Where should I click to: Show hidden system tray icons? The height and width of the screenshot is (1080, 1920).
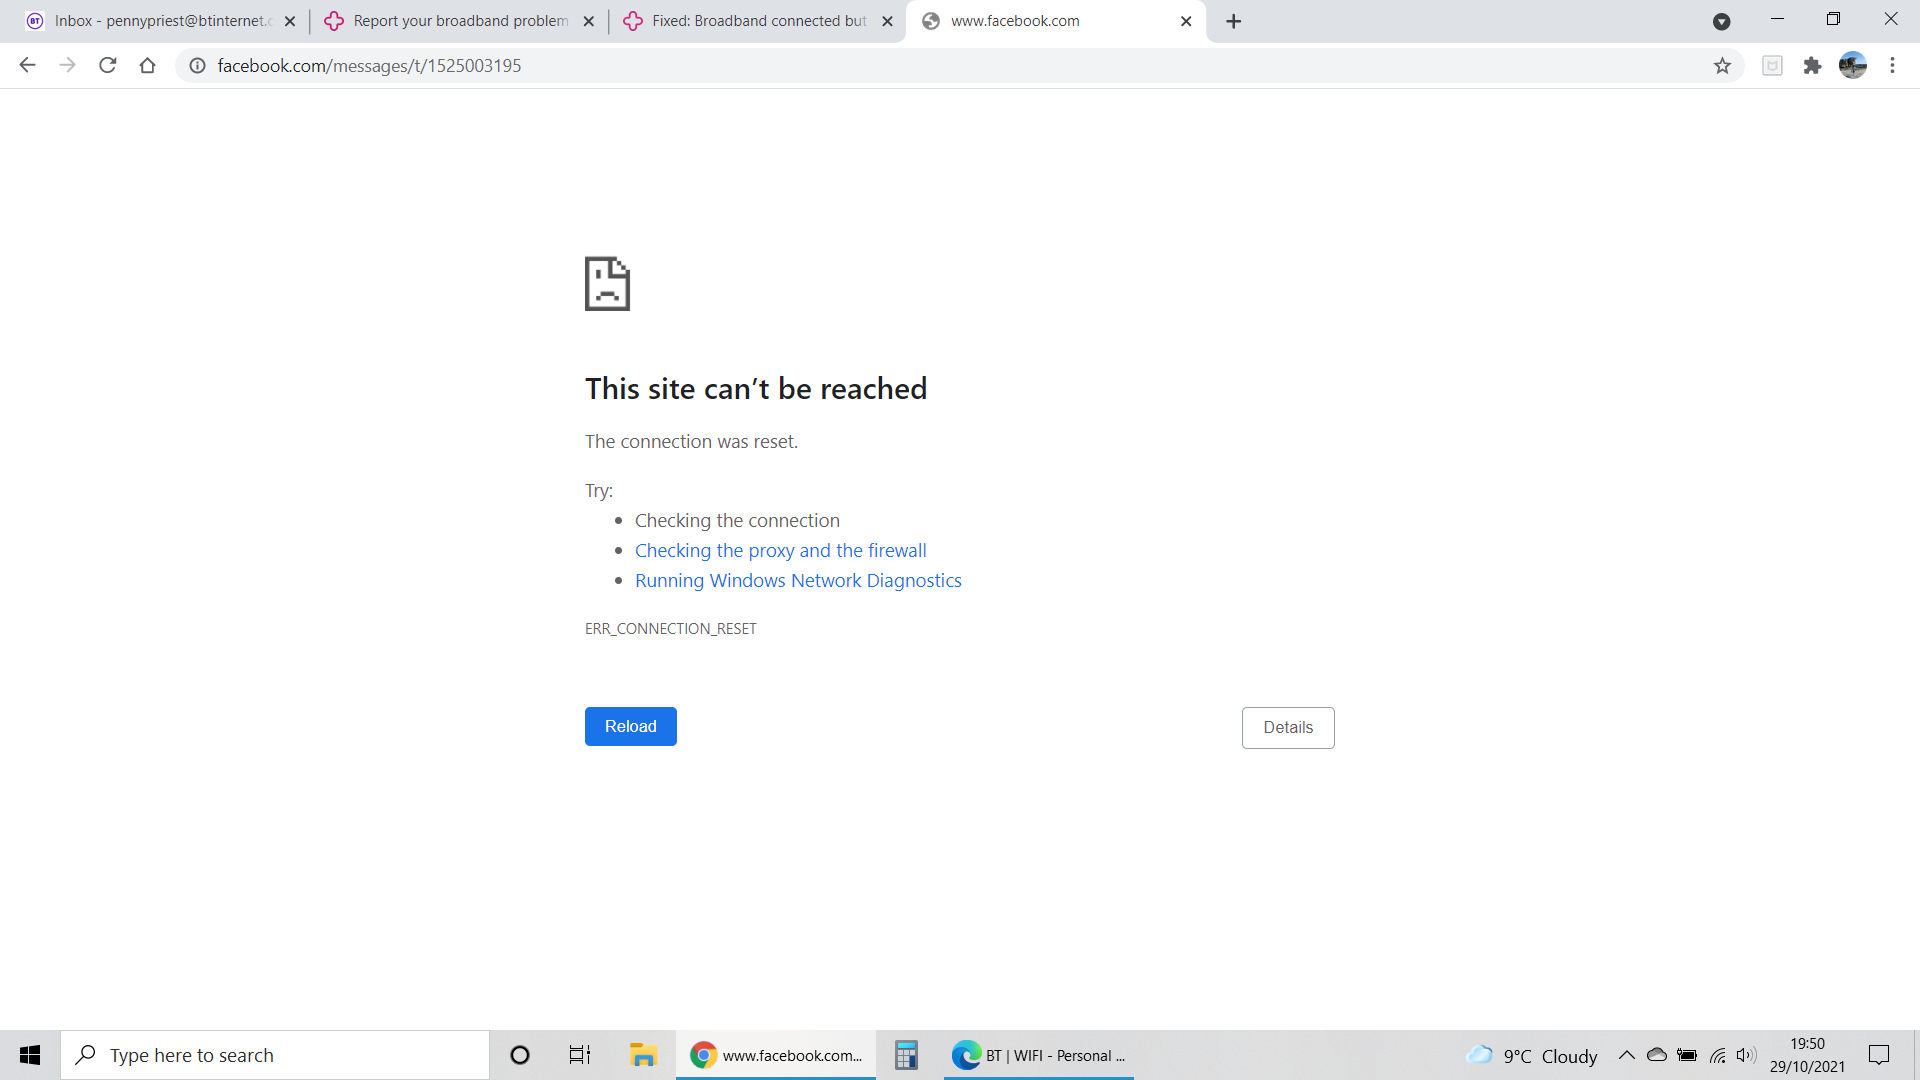click(1626, 1055)
